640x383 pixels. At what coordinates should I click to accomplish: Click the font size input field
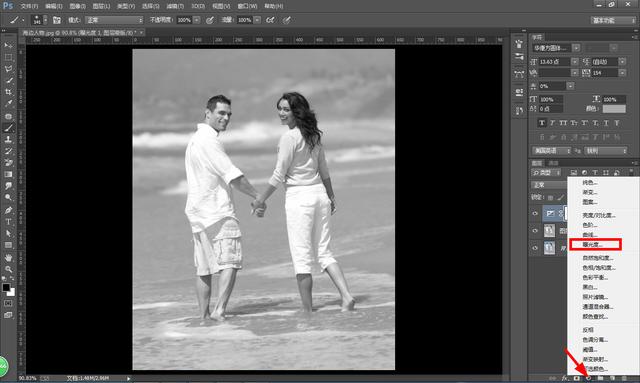click(554, 62)
